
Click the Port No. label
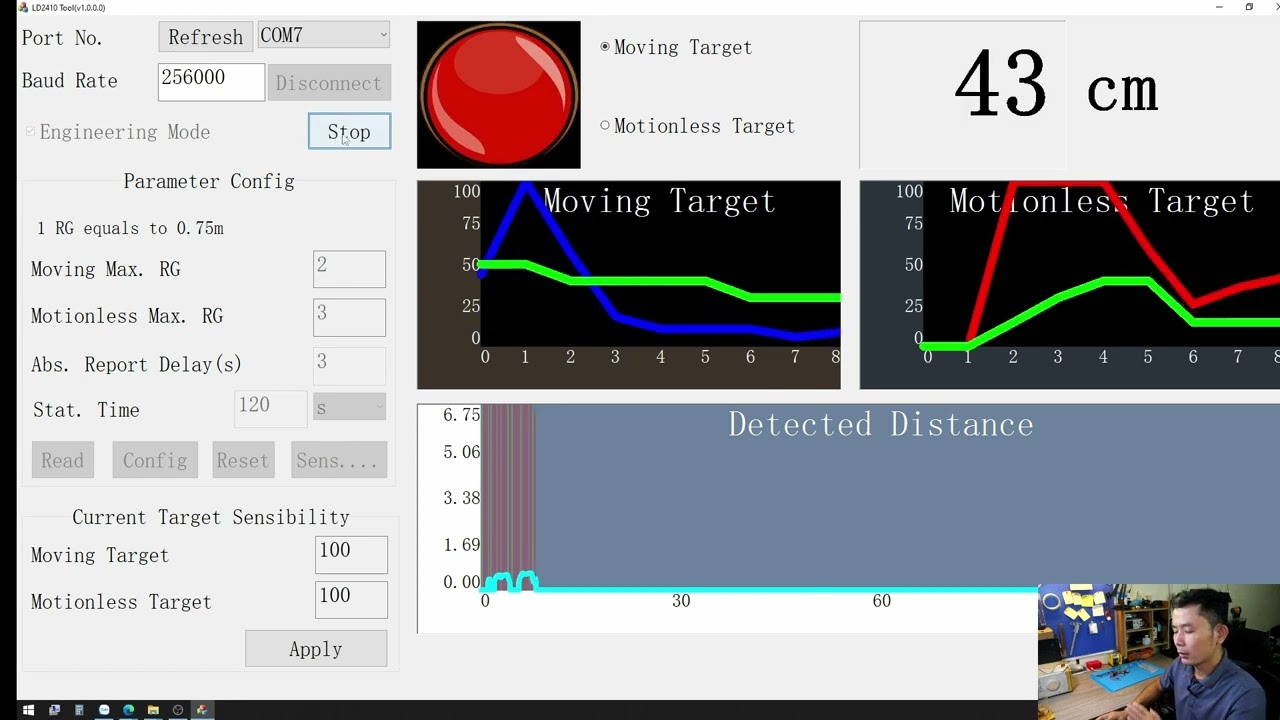[x=62, y=38]
